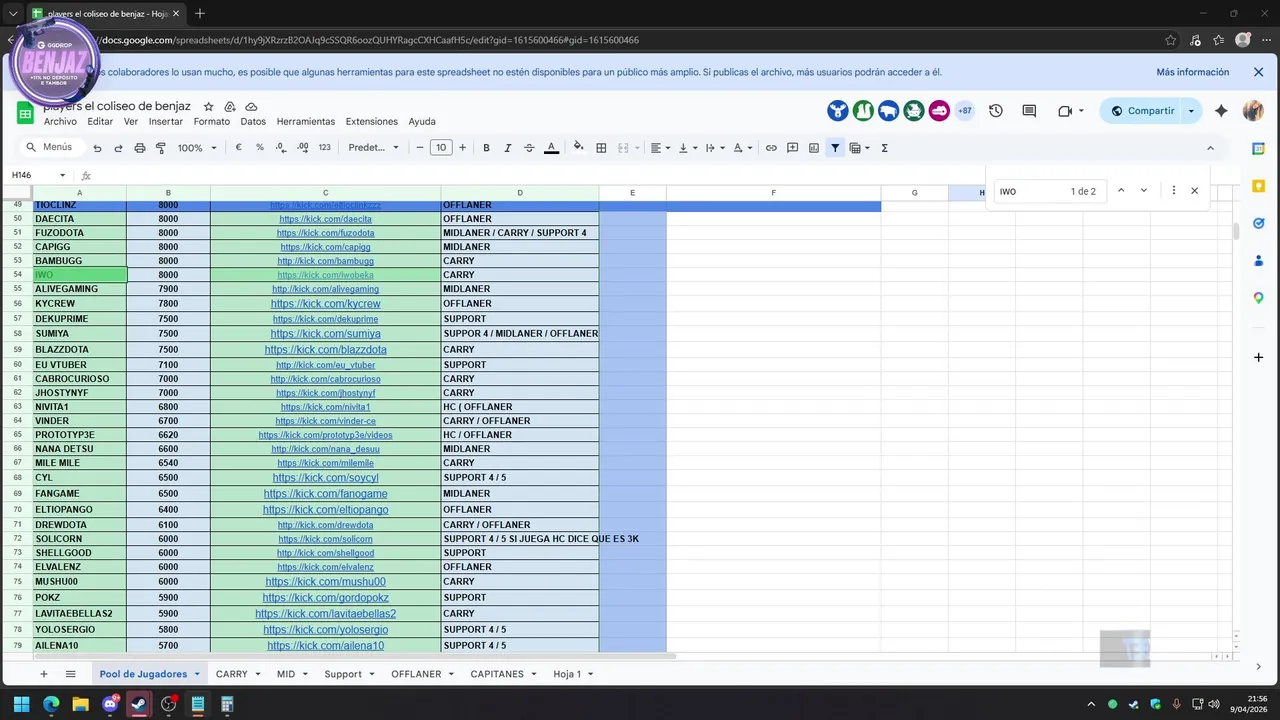Viewport: 1280px width, 720px height.
Task: Toggle bold formatting
Action: coord(486,148)
